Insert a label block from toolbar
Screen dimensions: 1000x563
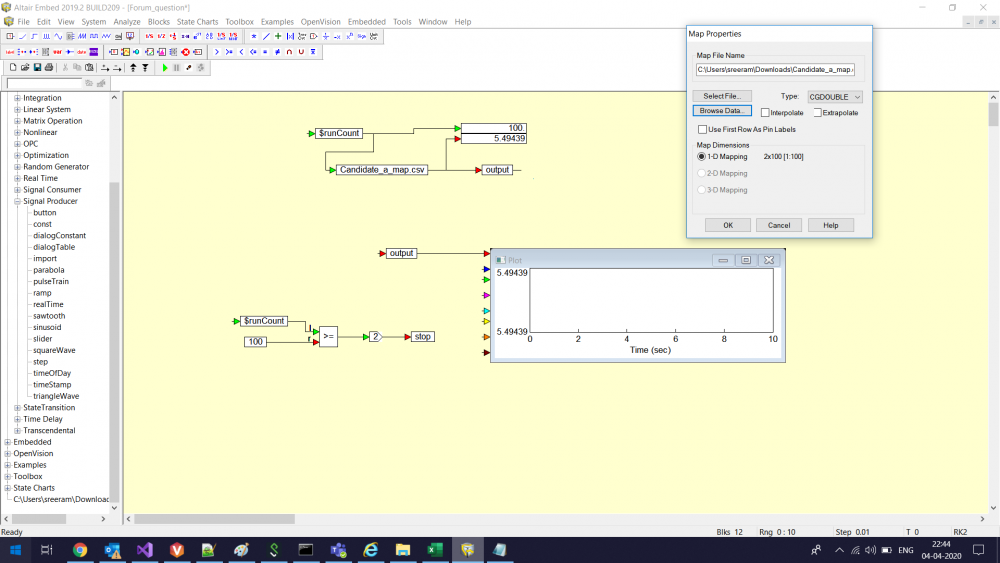click(10, 52)
